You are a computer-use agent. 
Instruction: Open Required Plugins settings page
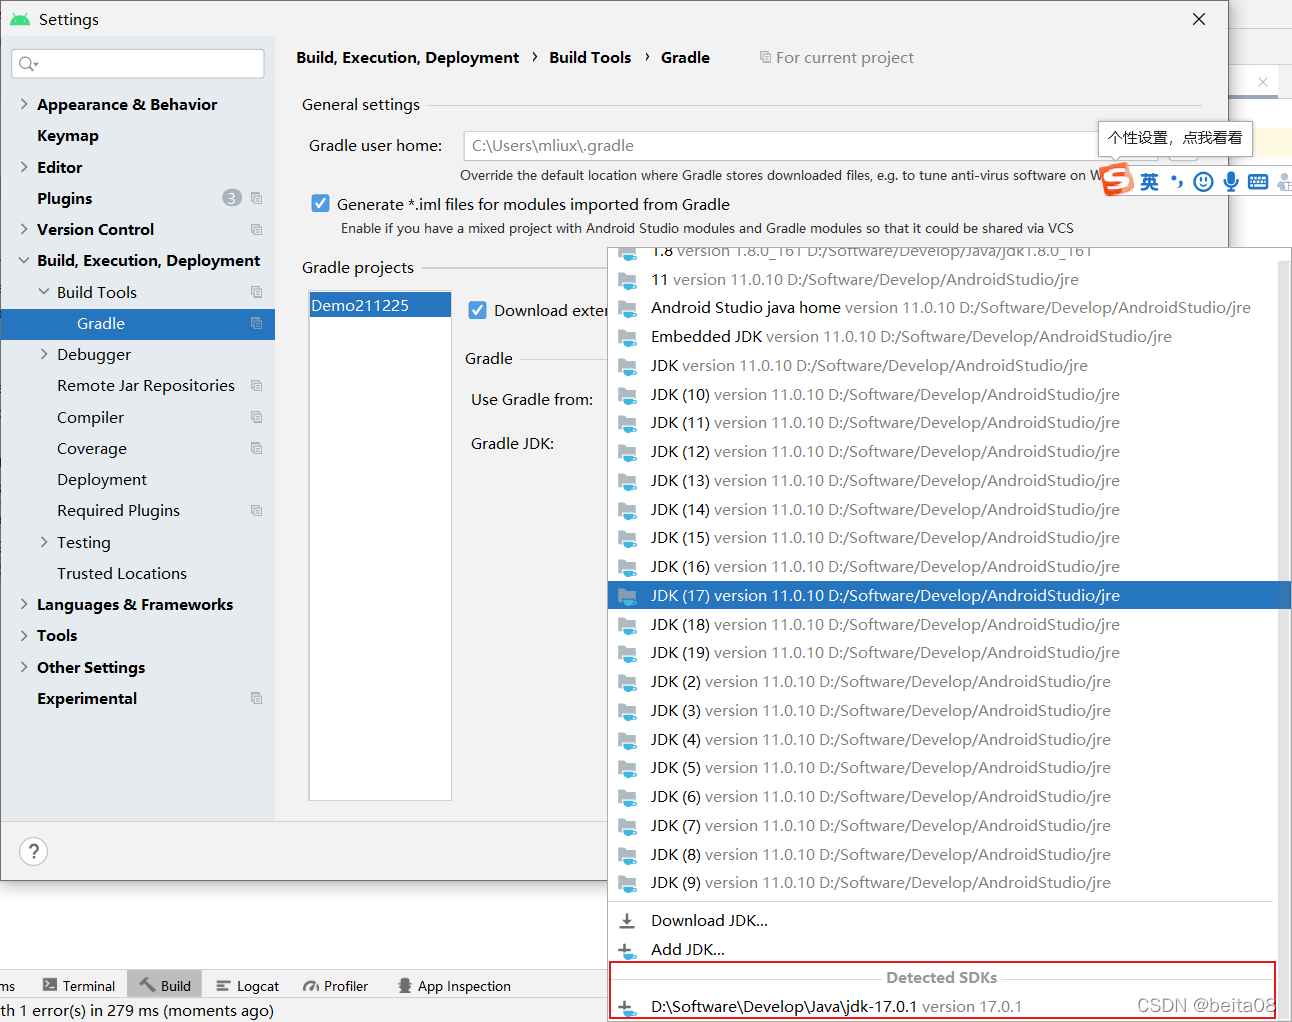pos(119,510)
